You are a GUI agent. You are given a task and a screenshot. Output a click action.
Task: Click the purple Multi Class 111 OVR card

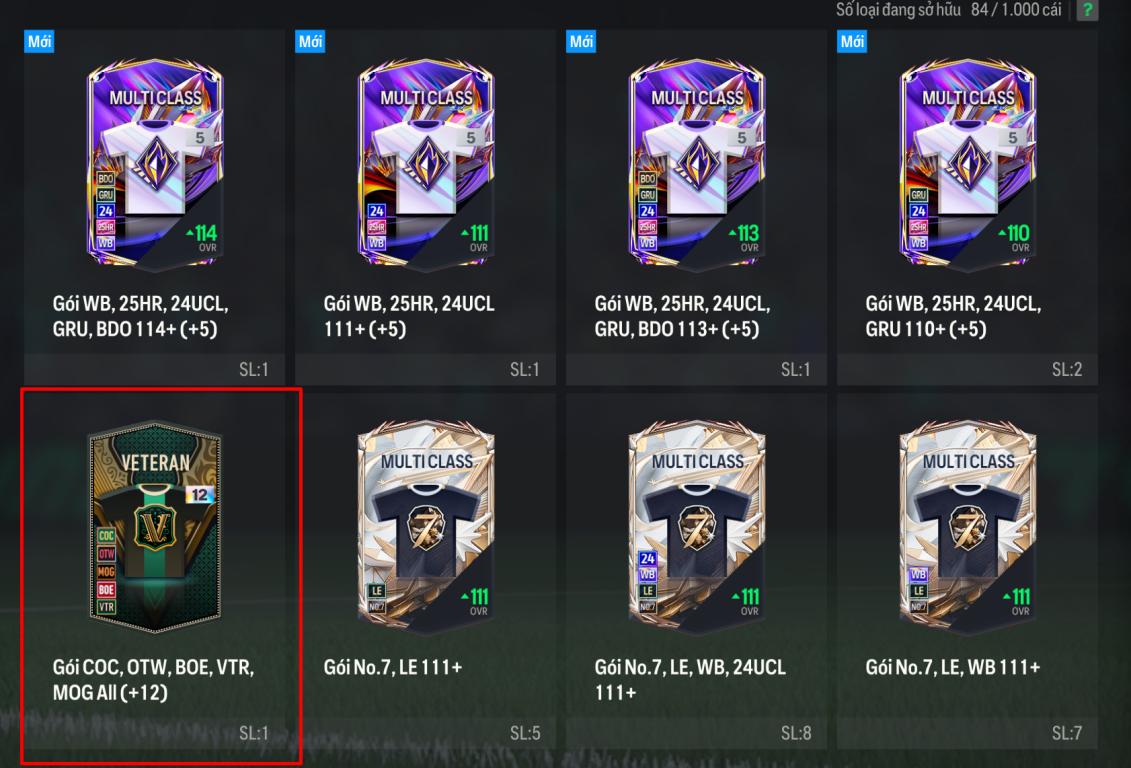point(426,164)
